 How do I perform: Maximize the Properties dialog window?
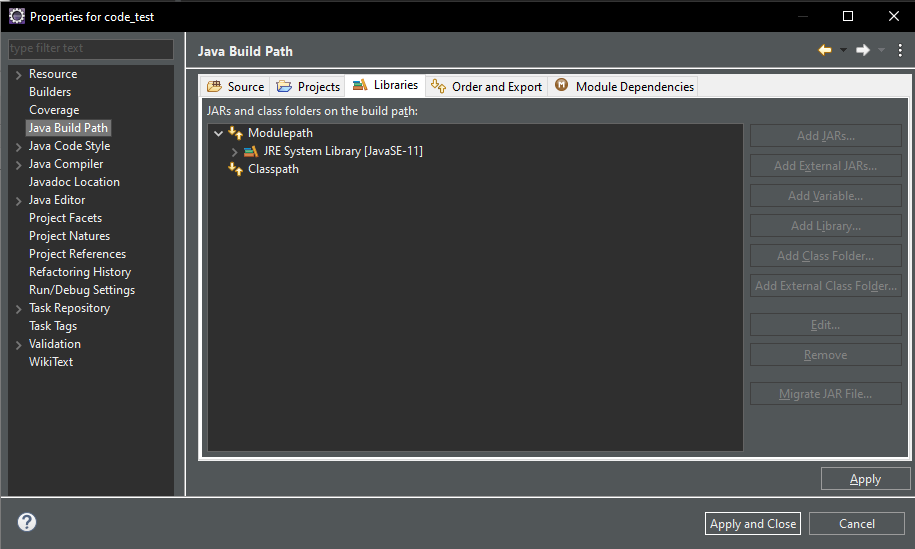pos(848,16)
